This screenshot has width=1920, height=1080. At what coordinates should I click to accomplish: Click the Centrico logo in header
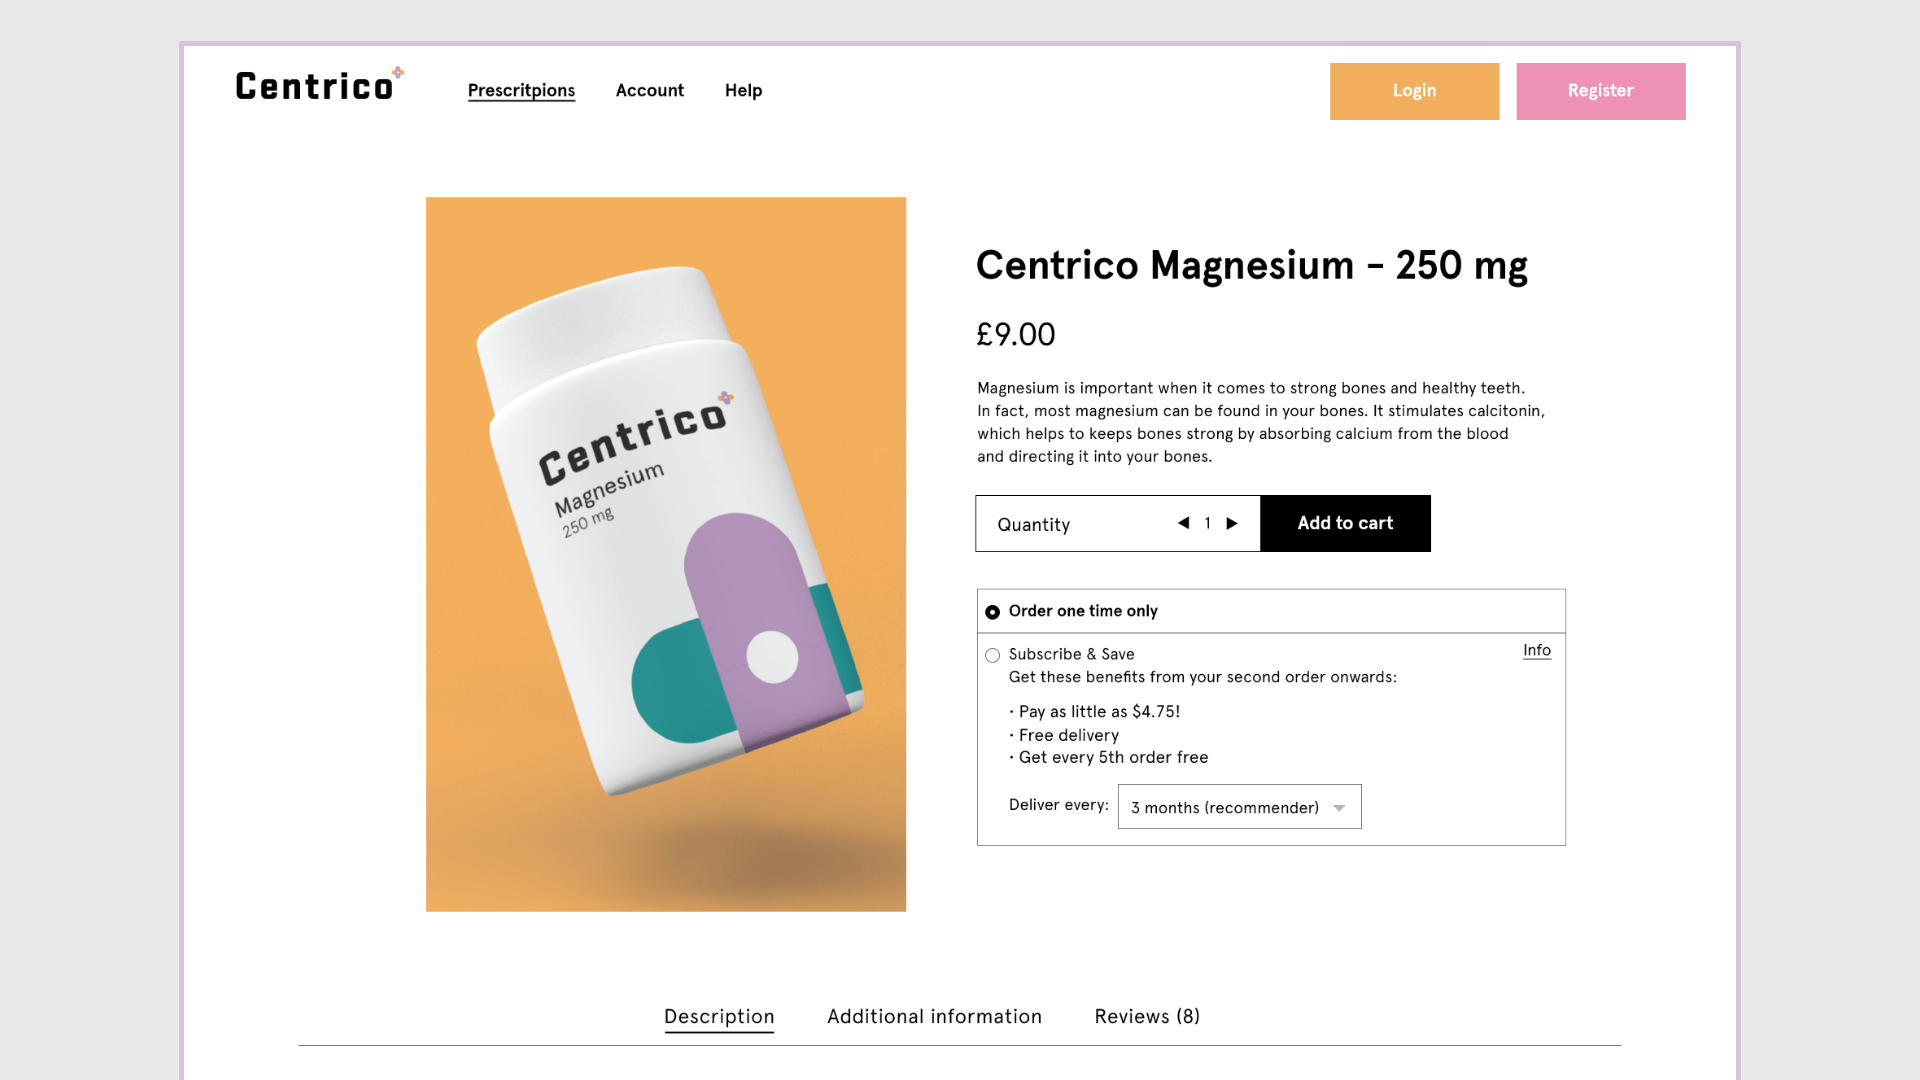tap(314, 87)
